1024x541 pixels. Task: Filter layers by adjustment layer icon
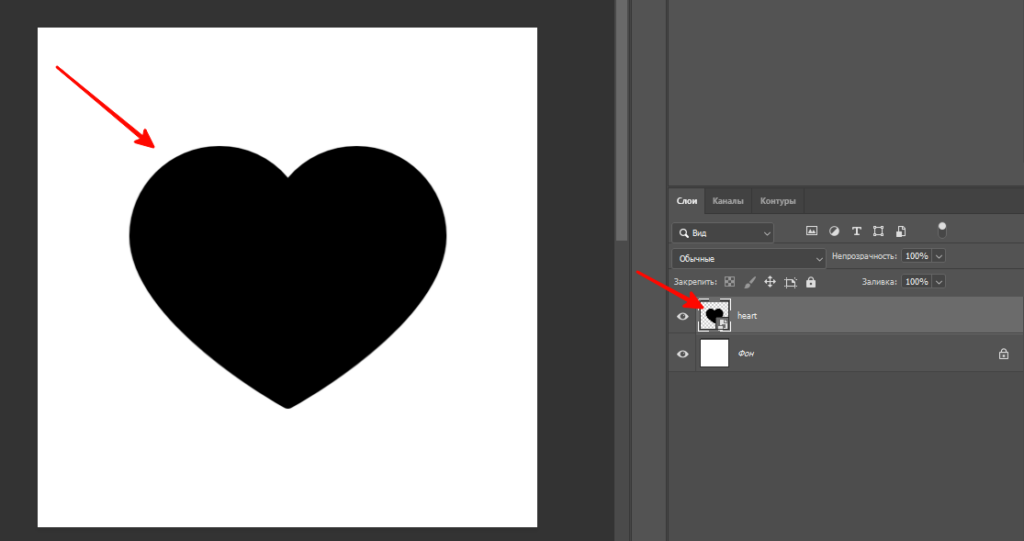(834, 231)
